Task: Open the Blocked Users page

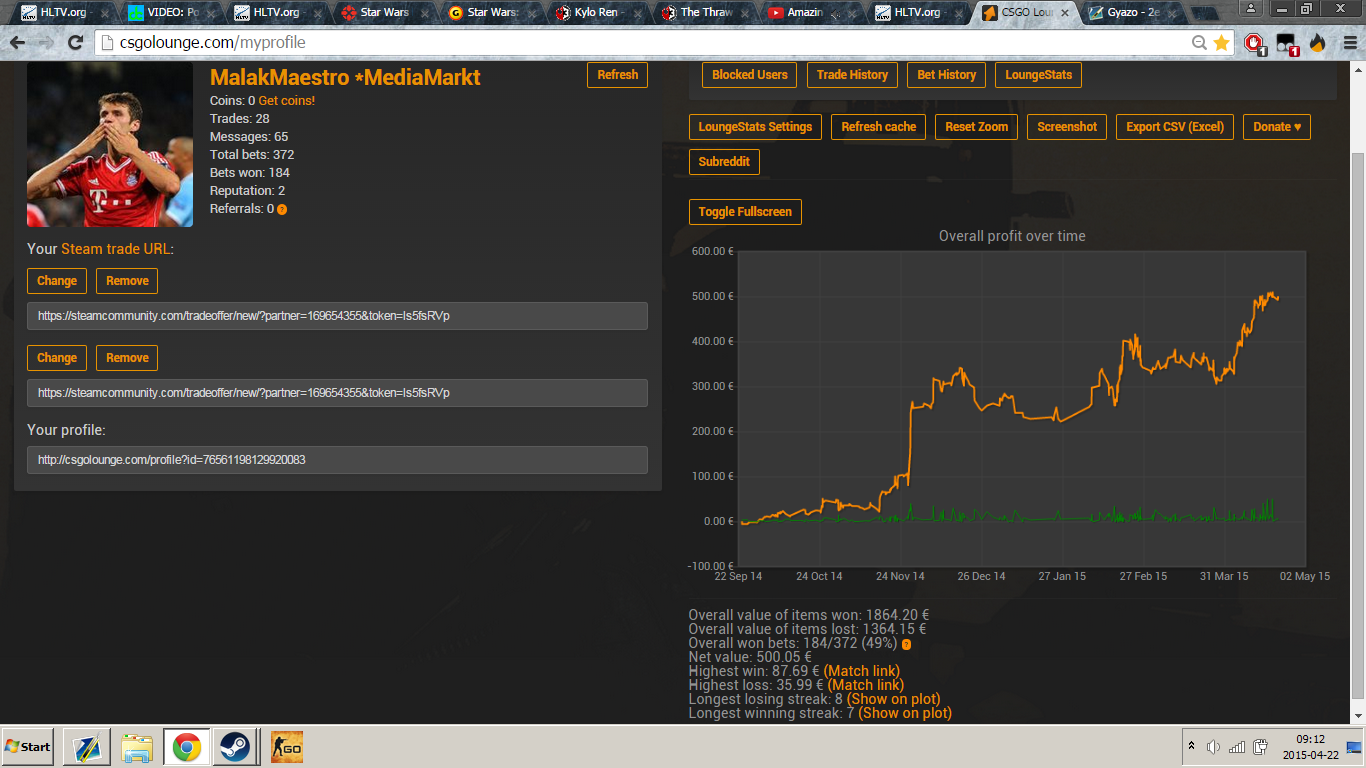Action: point(750,75)
